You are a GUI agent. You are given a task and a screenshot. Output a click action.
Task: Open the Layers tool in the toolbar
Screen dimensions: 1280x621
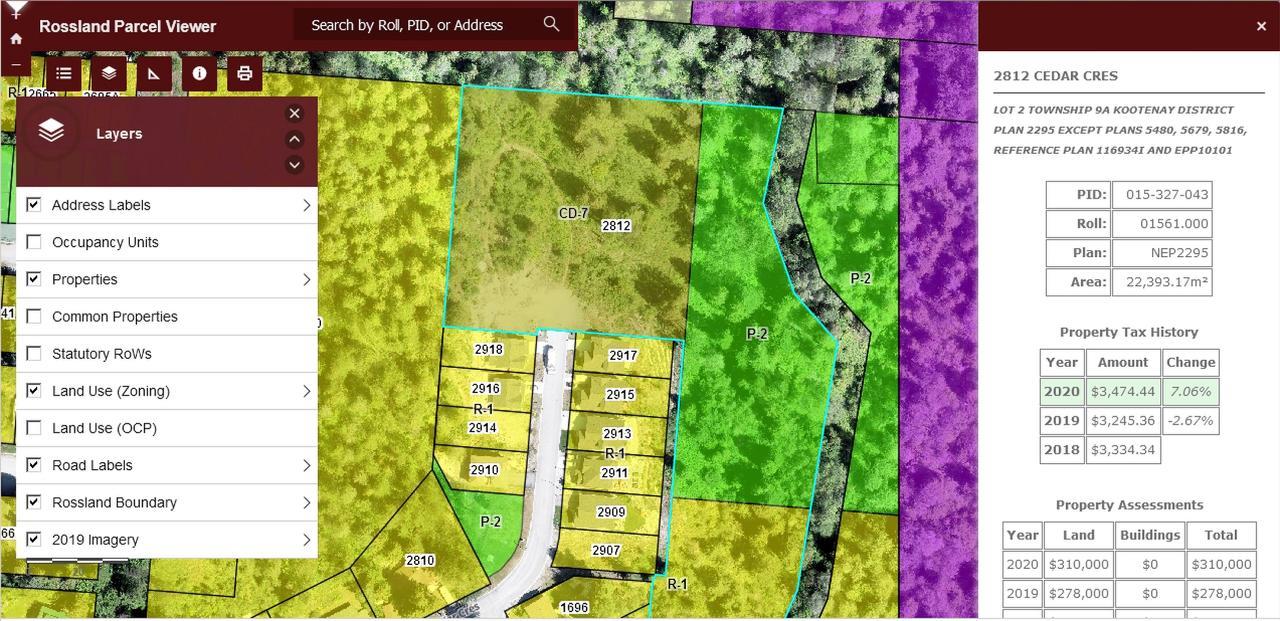click(108, 73)
